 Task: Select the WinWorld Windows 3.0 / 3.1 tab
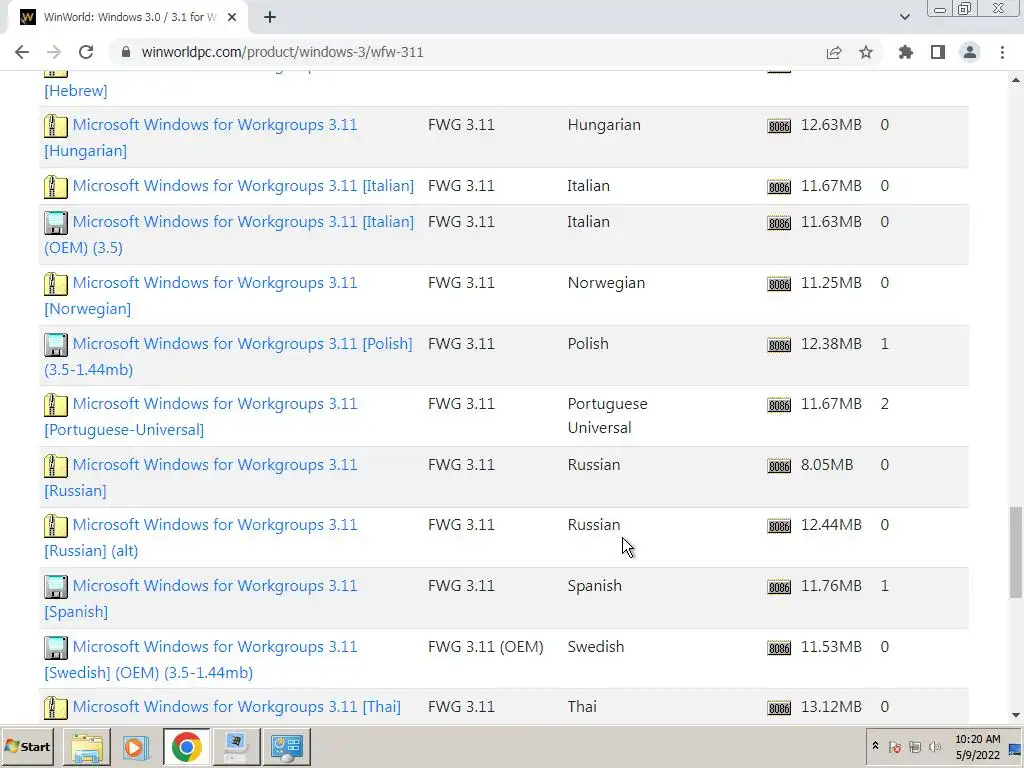coord(128,17)
